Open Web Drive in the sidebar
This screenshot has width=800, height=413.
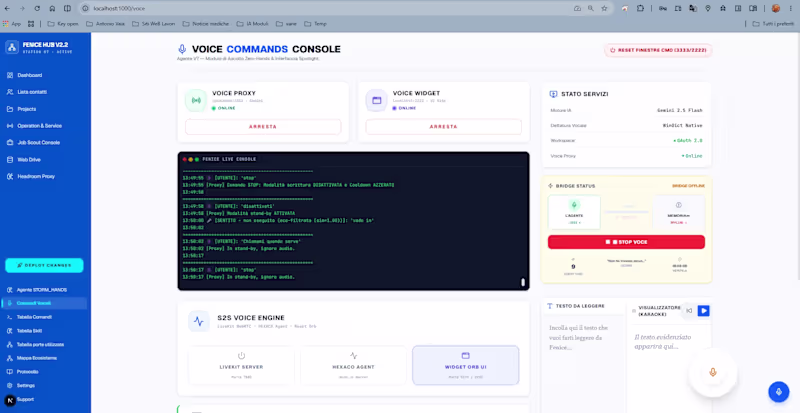click(x=29, y=159)
